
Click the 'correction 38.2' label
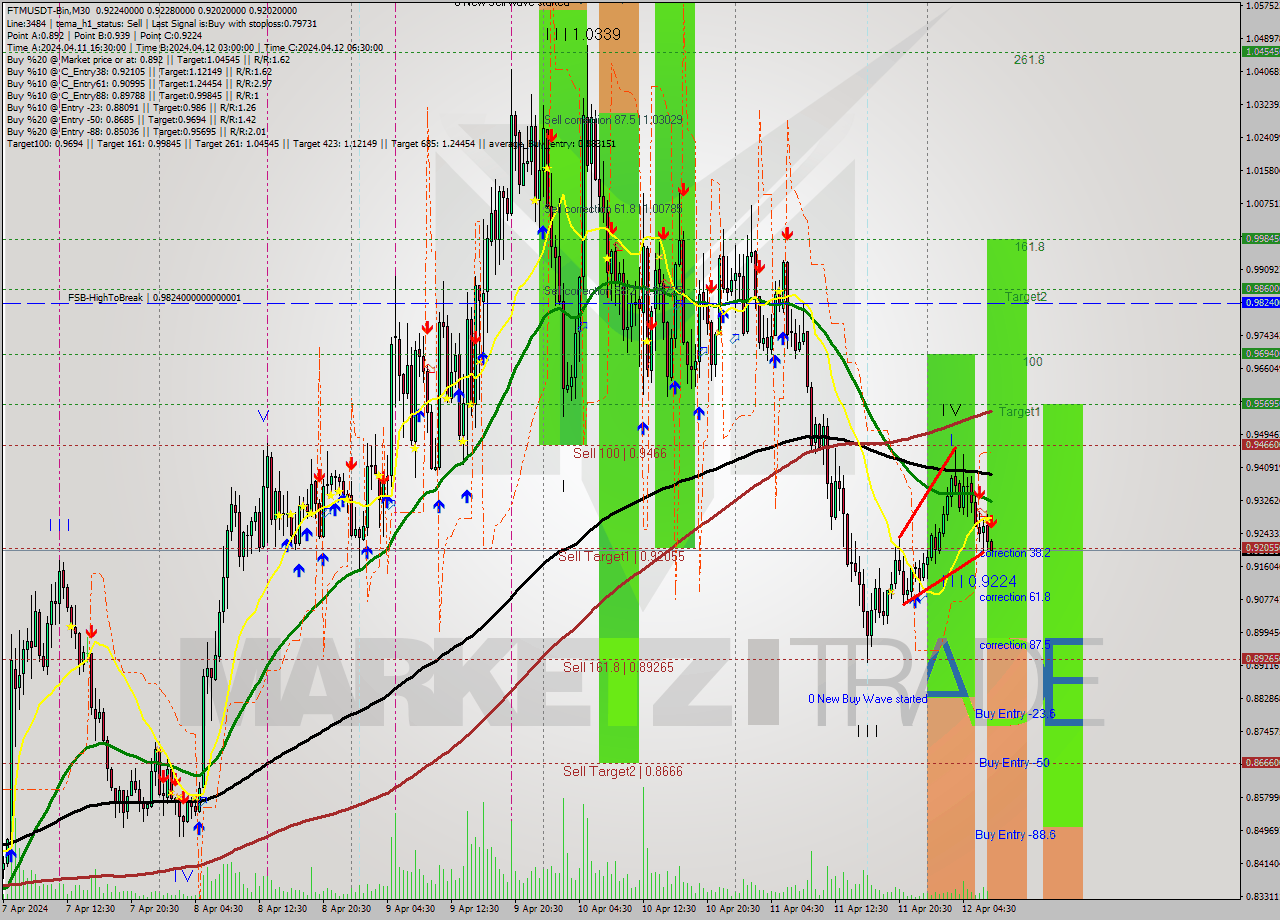pos(1014,553)
